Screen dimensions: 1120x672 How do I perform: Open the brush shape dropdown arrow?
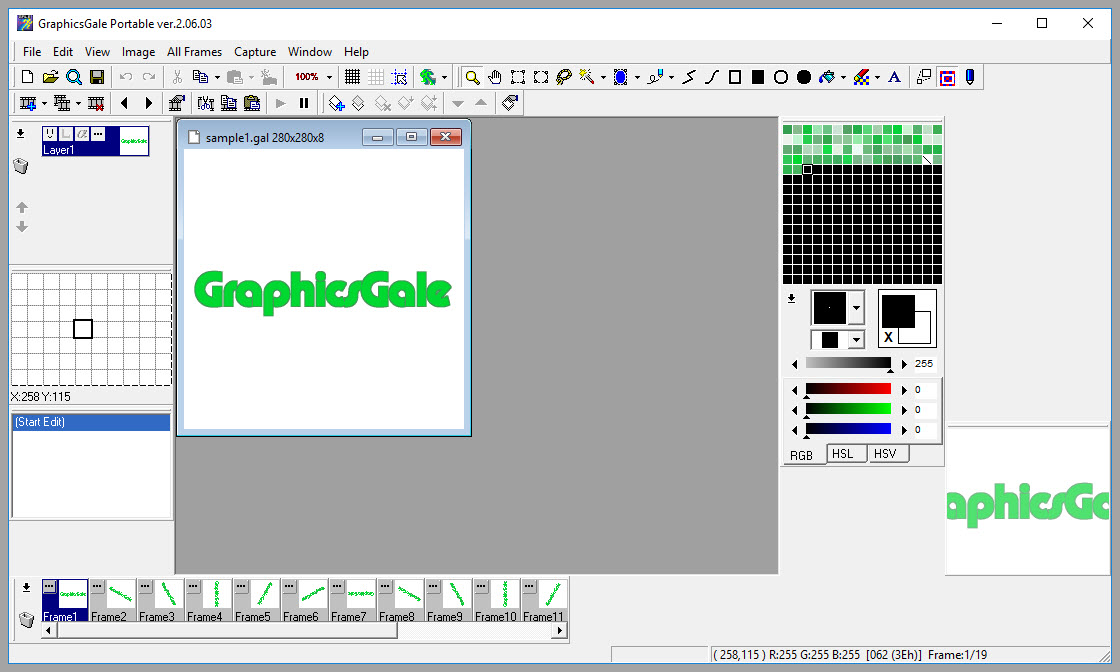856,309
